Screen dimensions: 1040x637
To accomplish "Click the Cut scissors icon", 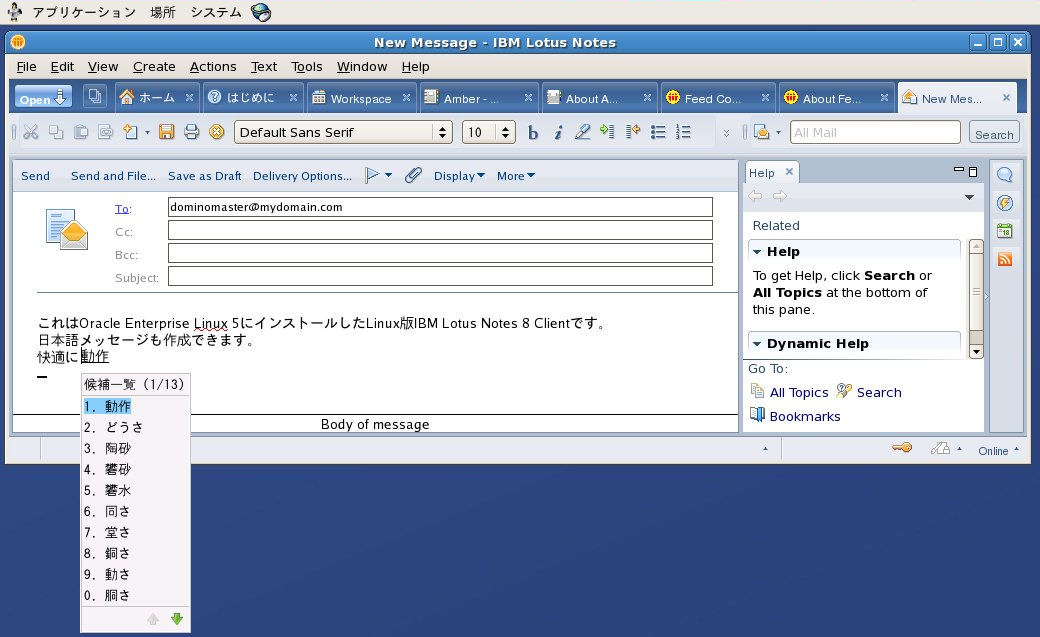I will 31,132.
